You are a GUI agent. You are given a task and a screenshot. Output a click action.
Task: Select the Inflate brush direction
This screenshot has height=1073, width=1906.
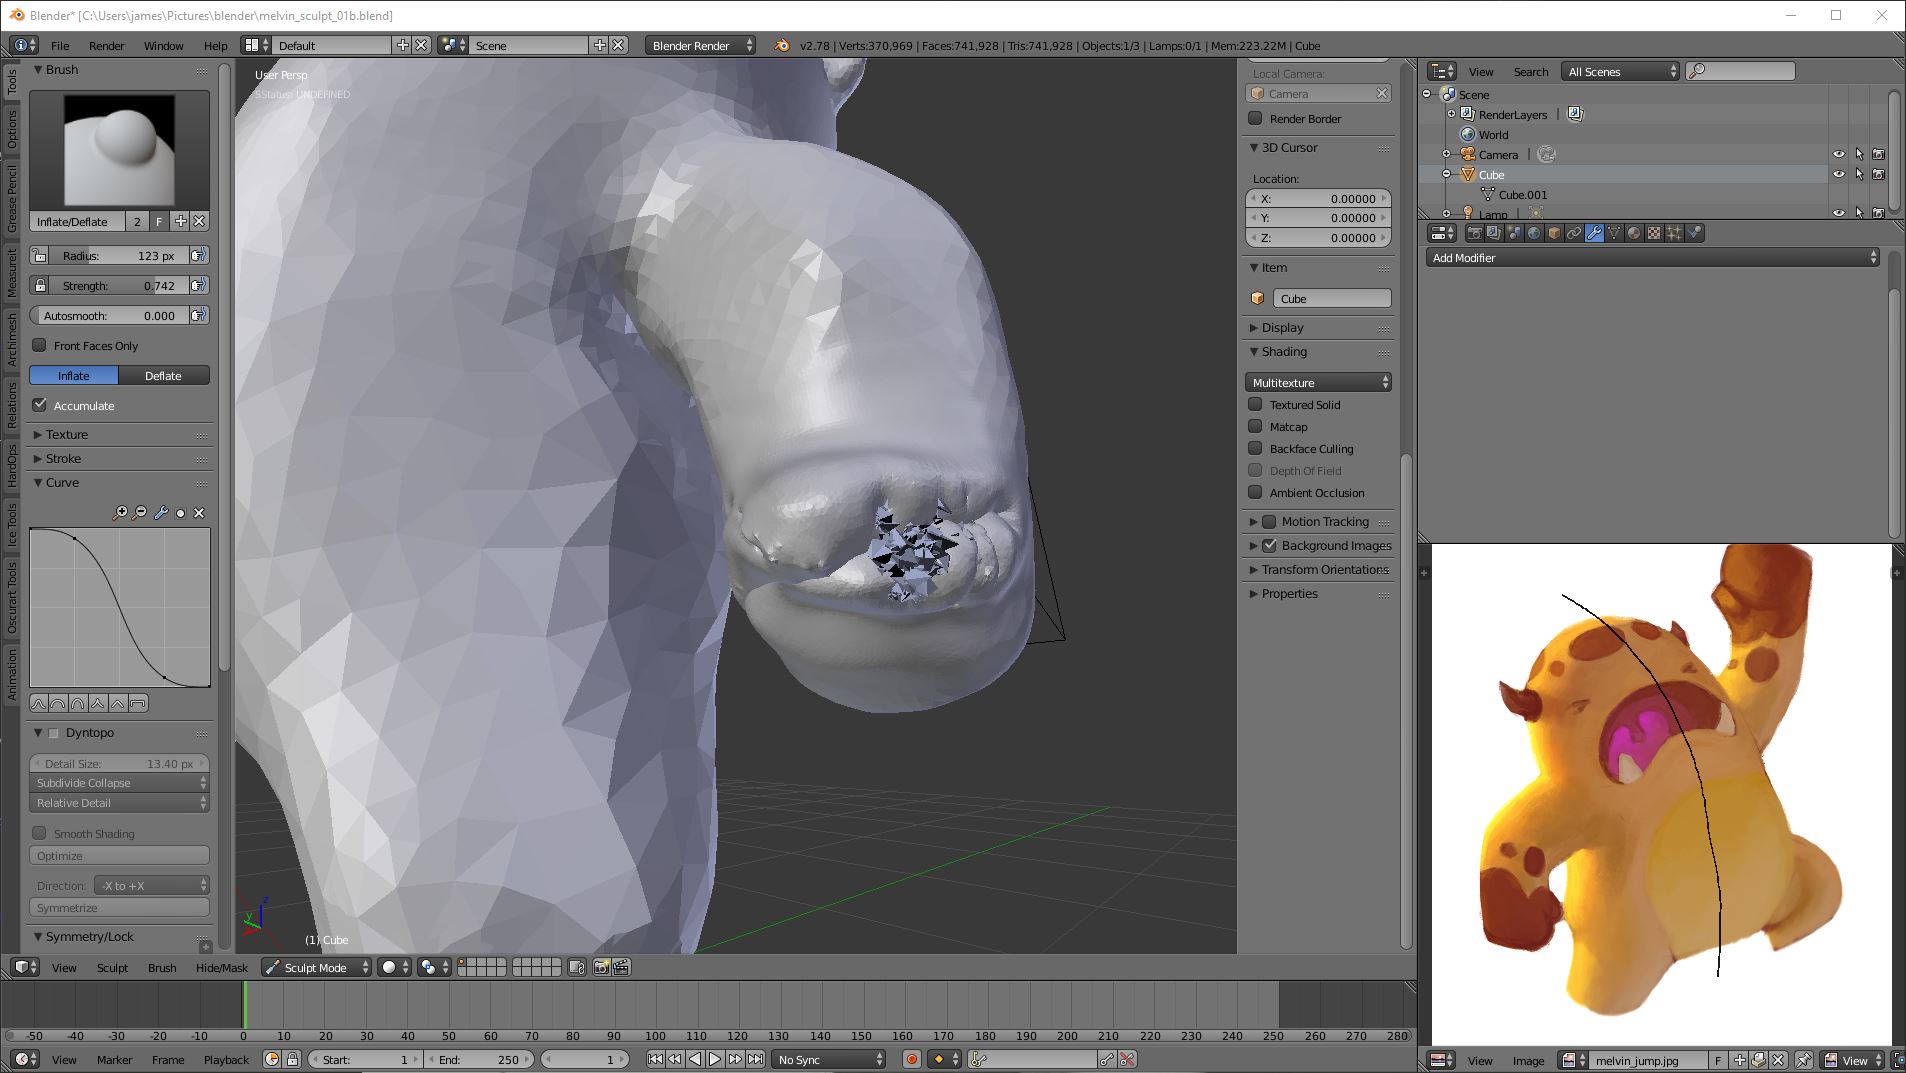[74, 375]
